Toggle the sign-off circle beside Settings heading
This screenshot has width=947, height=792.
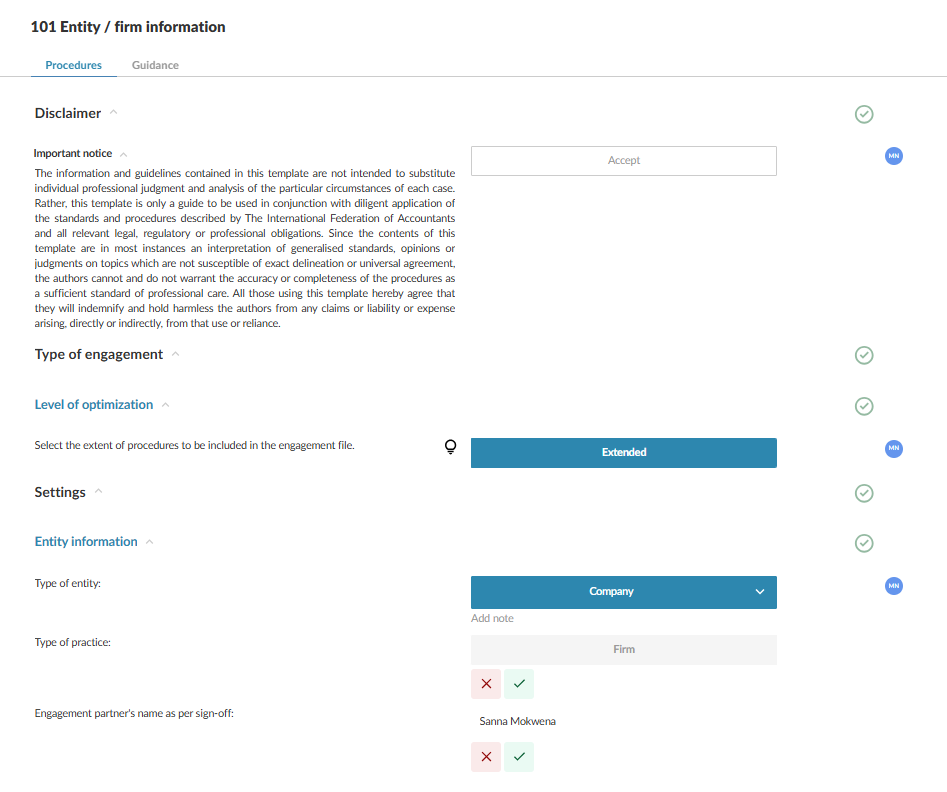pyautogui.click(x=863, y=493)
